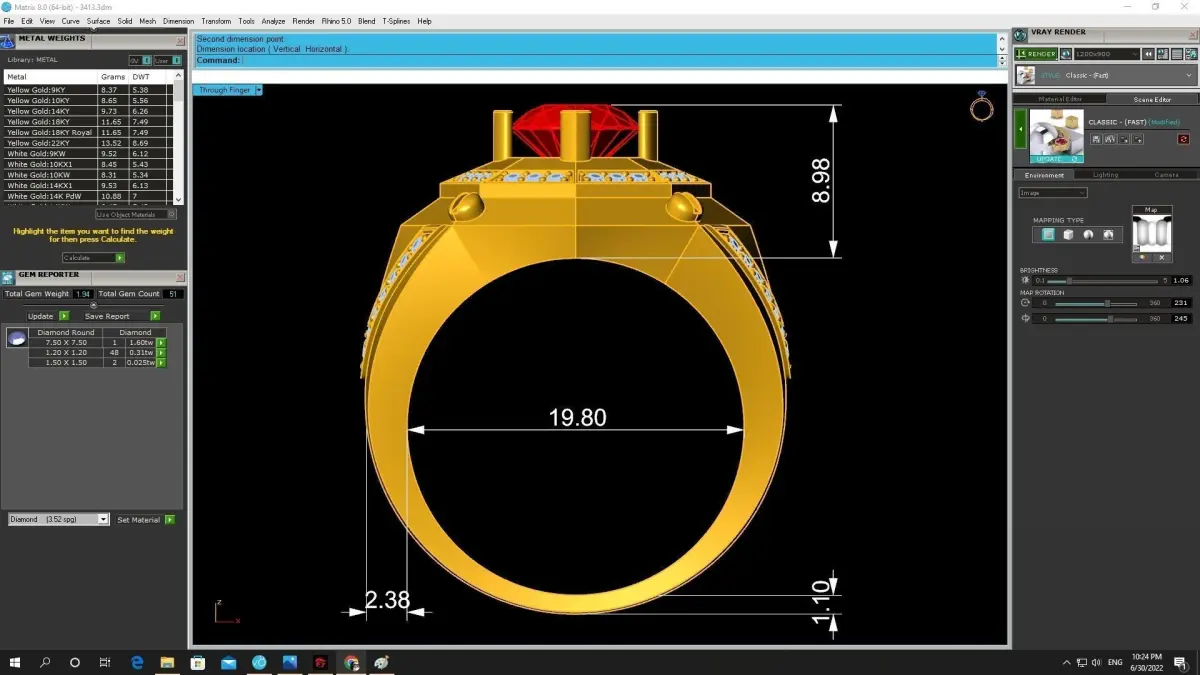1200x675 pixels.
Task: Open the Blend menu
Action: click(x=366, y=21)
